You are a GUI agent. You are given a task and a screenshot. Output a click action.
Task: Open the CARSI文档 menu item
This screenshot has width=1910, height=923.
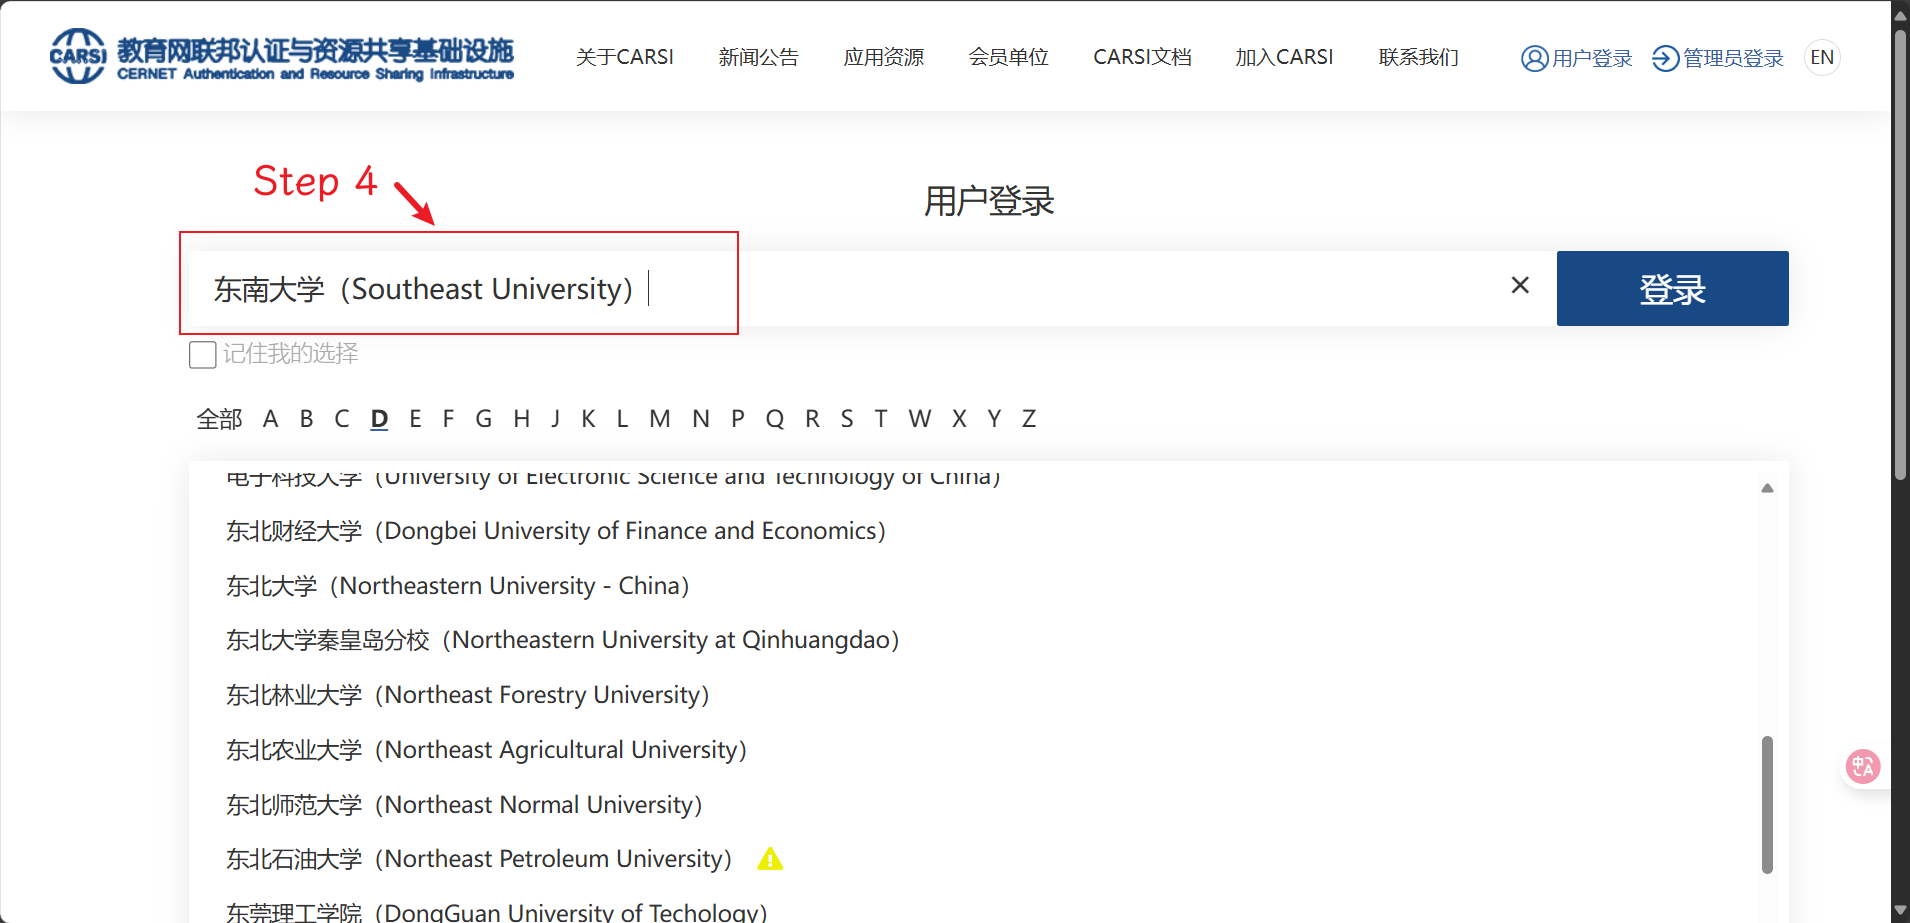coord(1142,58)
